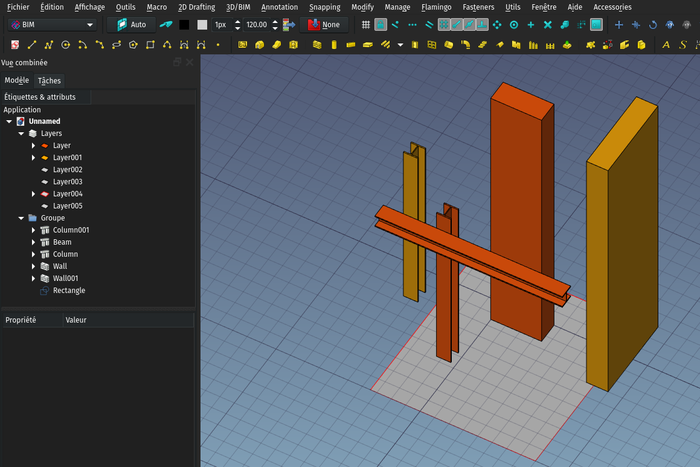Image resolution: width=700 pixels, height=467 pixels.
Task: Open the Snapping menu
Action: point(325,7)
